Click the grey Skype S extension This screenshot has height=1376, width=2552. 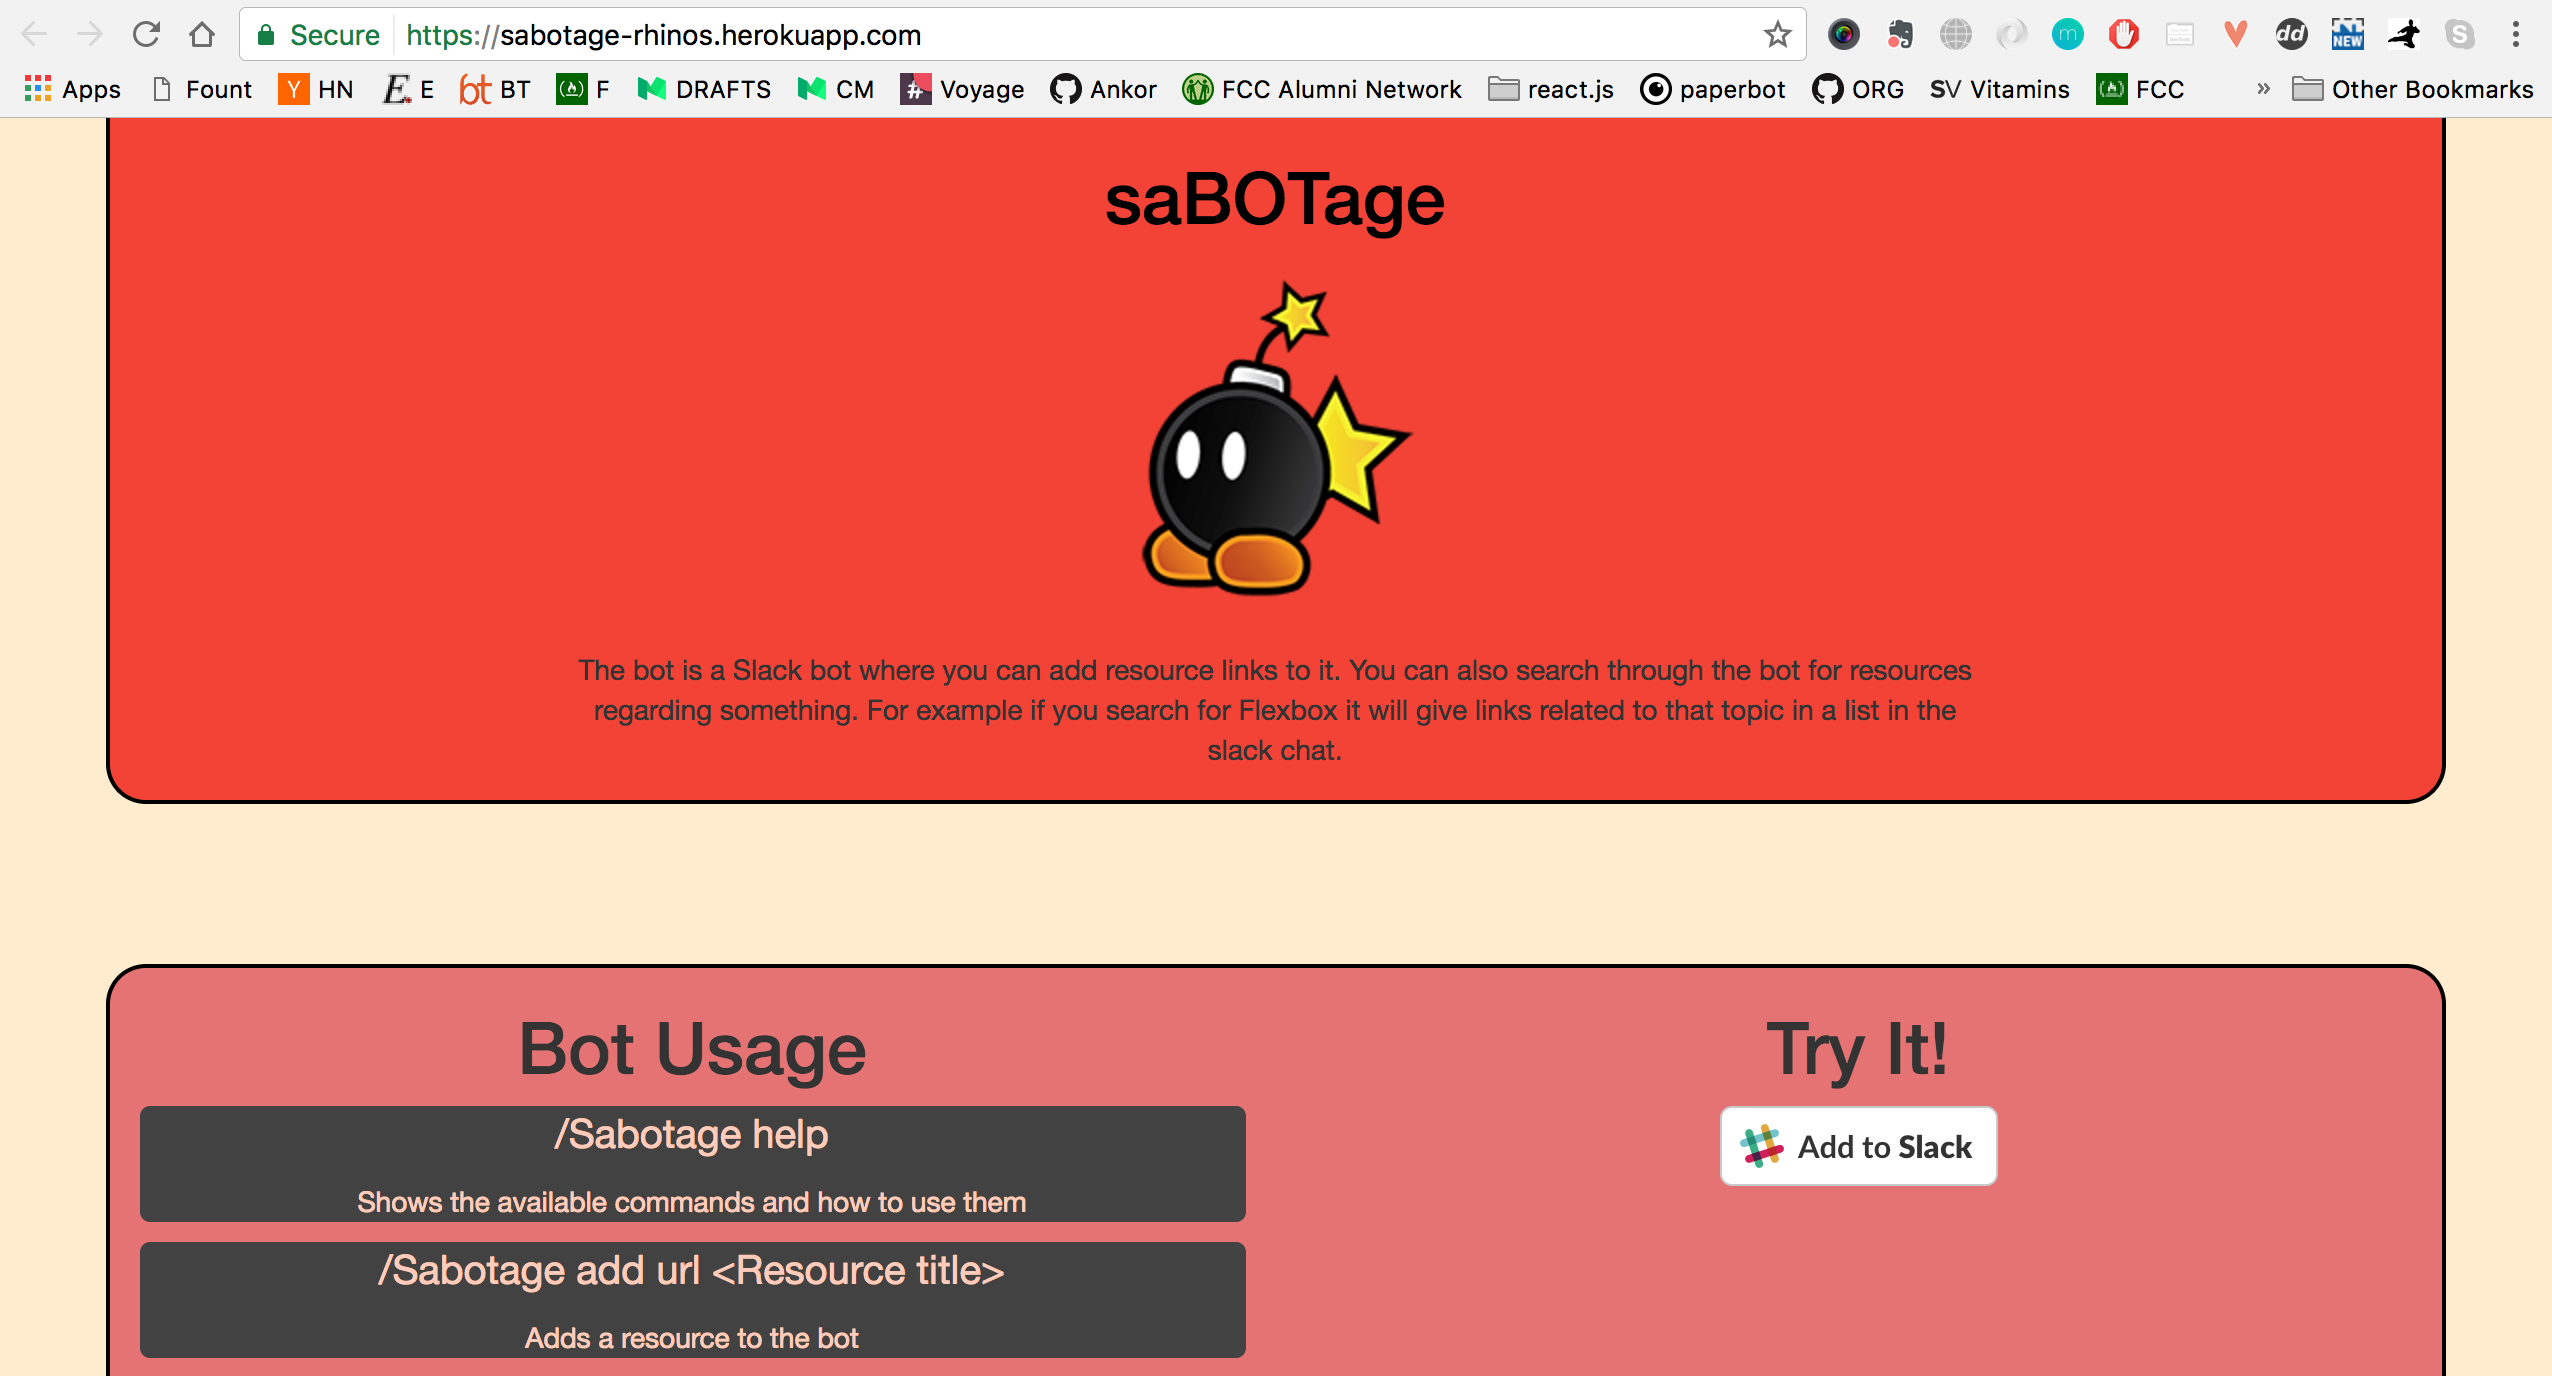2460,35
